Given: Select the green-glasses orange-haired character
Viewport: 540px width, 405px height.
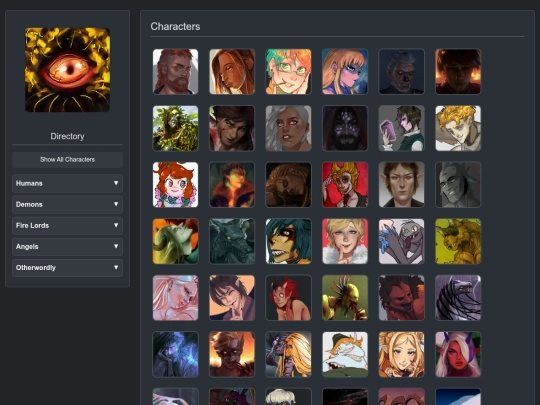Looking at the screenshot, I should [288, 72].
